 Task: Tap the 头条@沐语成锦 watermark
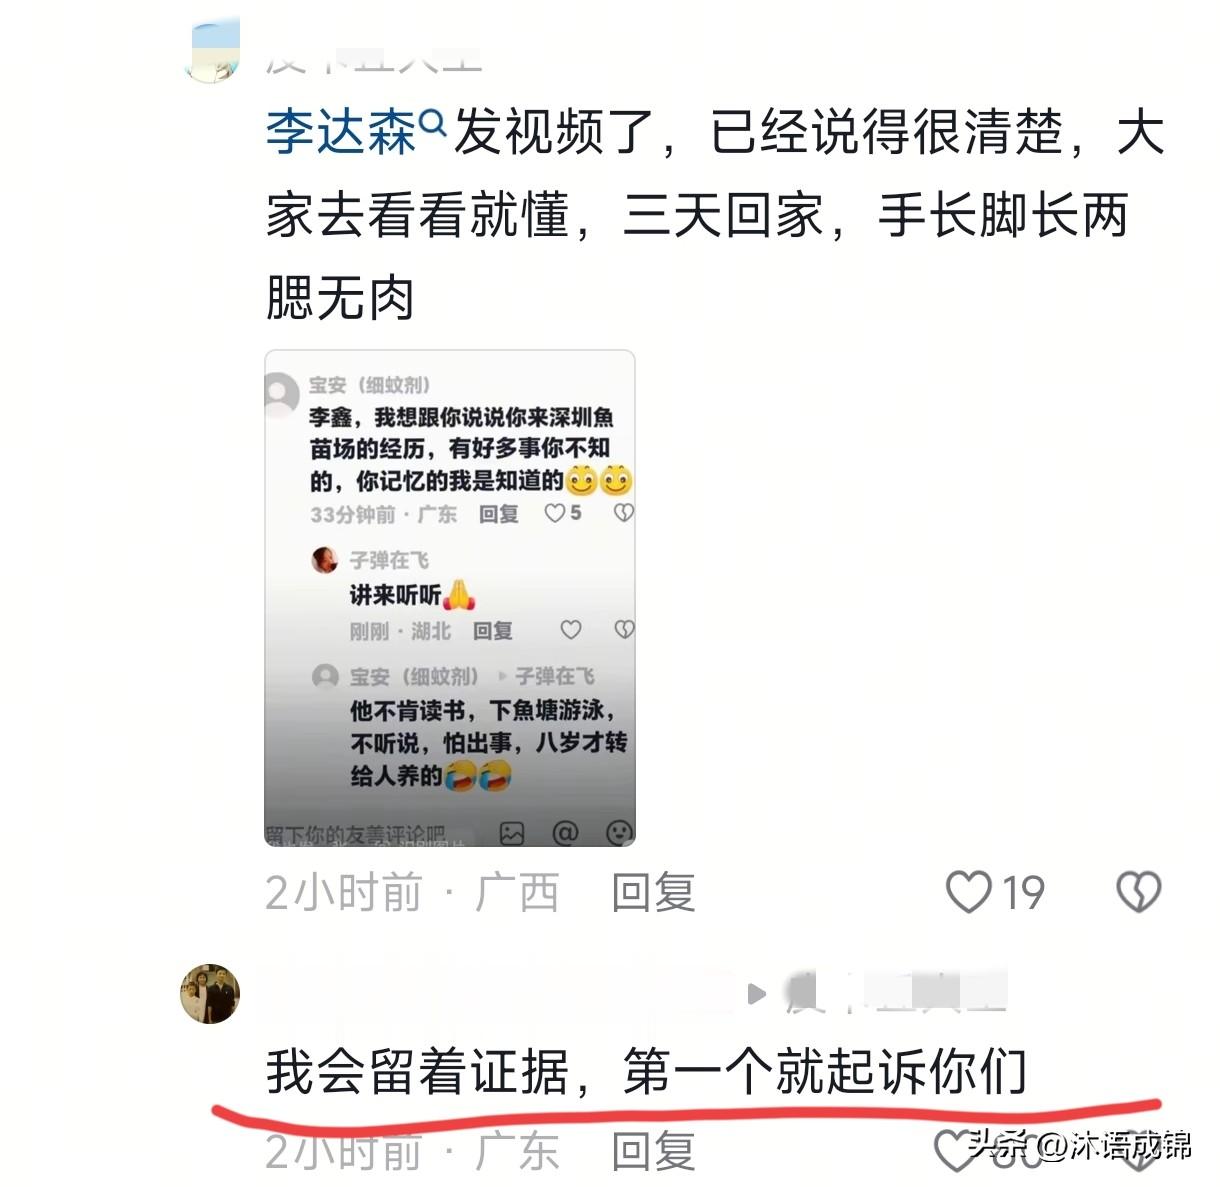pos(1079,1144)
